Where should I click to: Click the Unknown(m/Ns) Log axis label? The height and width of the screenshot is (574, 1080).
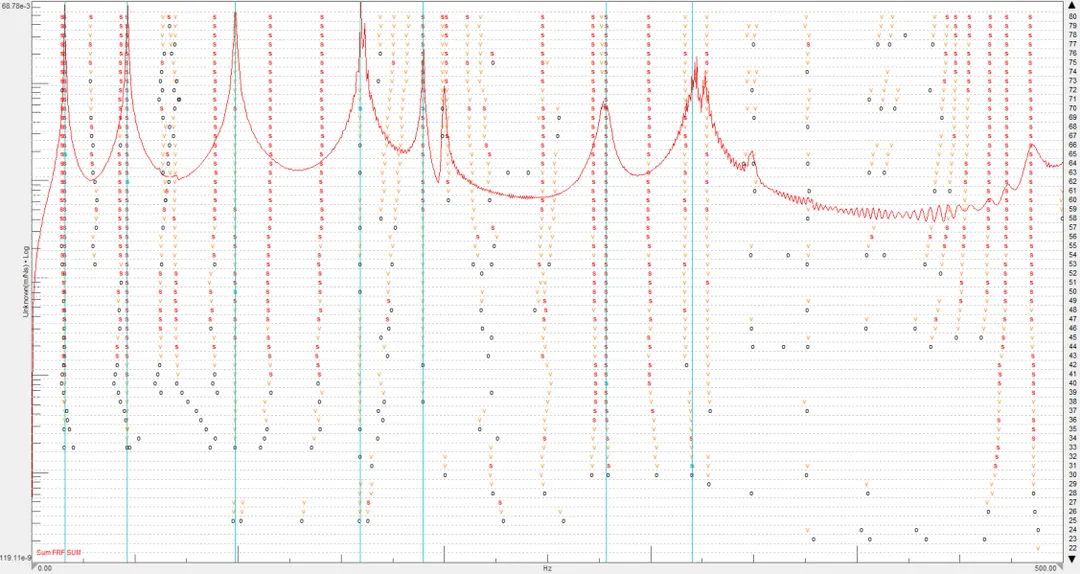[x=26, y=282]
